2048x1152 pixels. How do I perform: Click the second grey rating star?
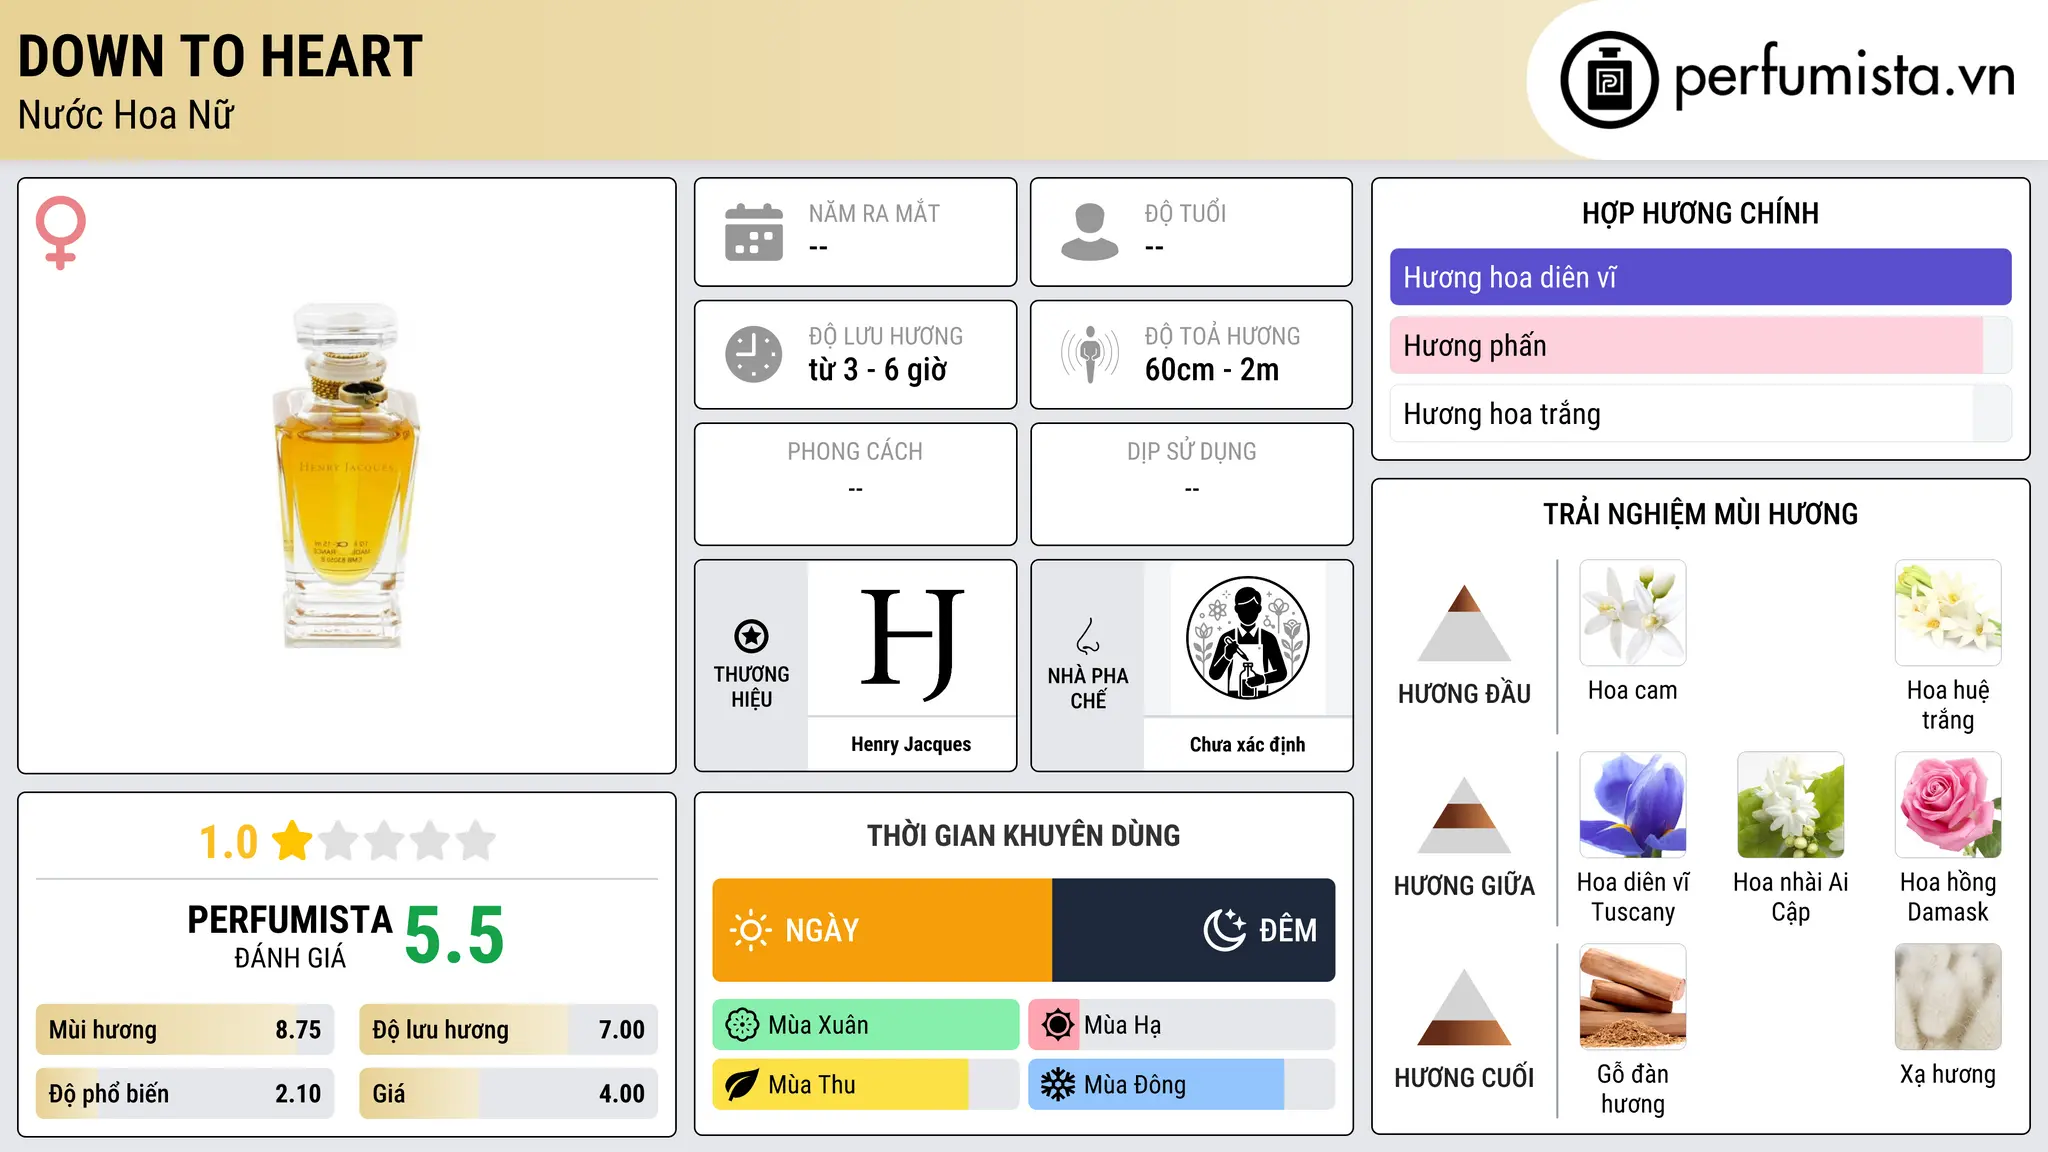(x=384, y=841)
